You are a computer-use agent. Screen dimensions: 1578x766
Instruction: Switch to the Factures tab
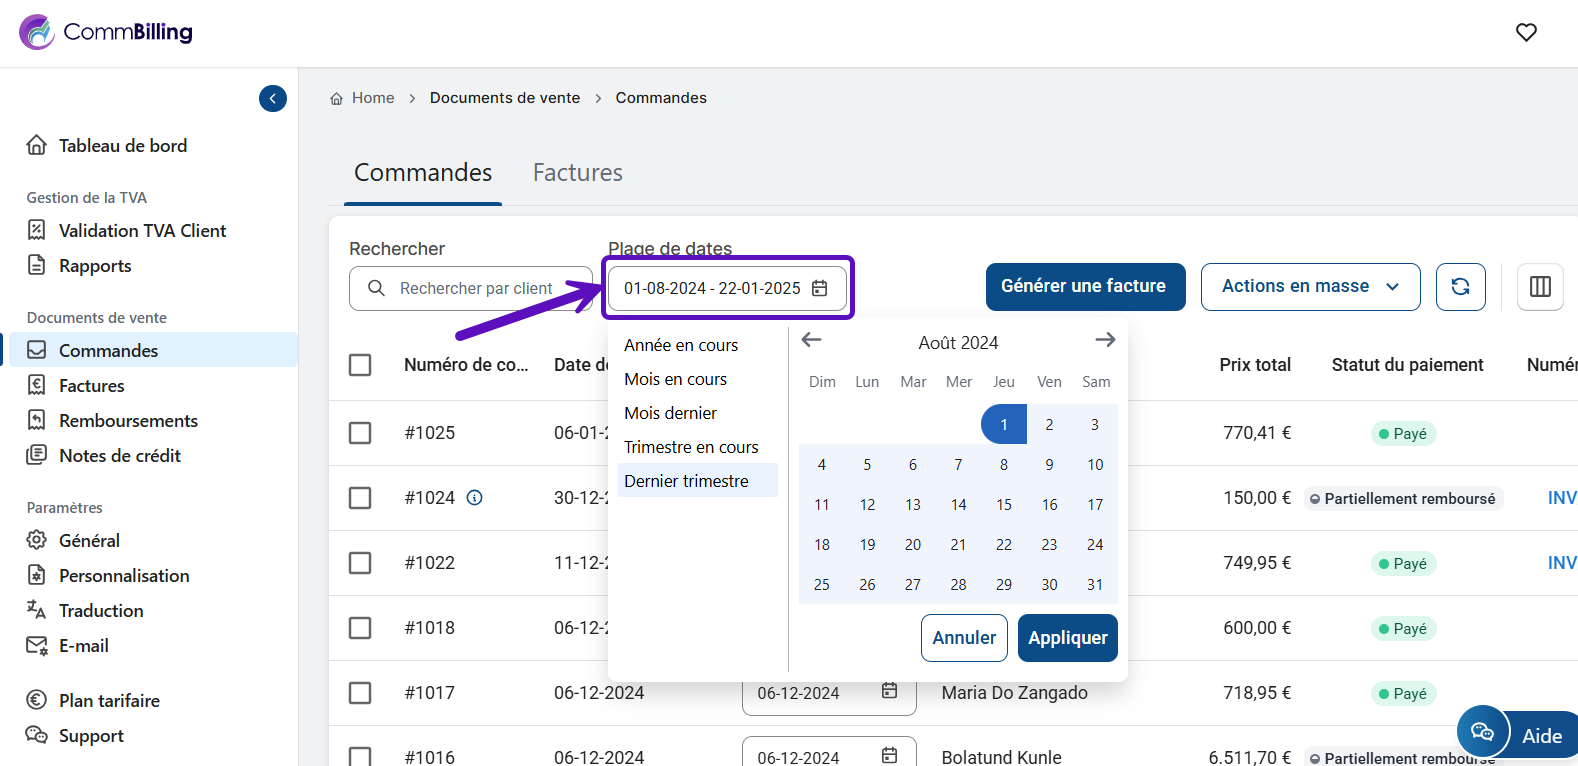coord(577,173)
